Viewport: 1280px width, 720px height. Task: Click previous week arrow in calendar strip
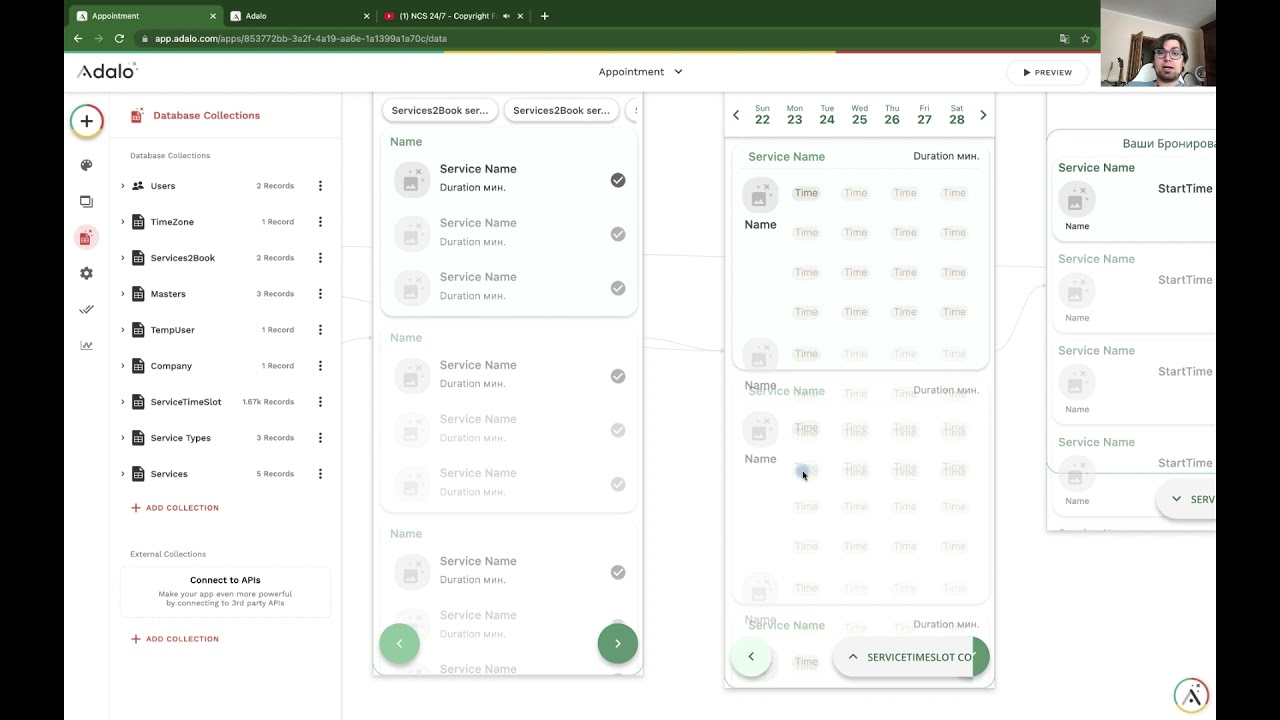(736, 115)
